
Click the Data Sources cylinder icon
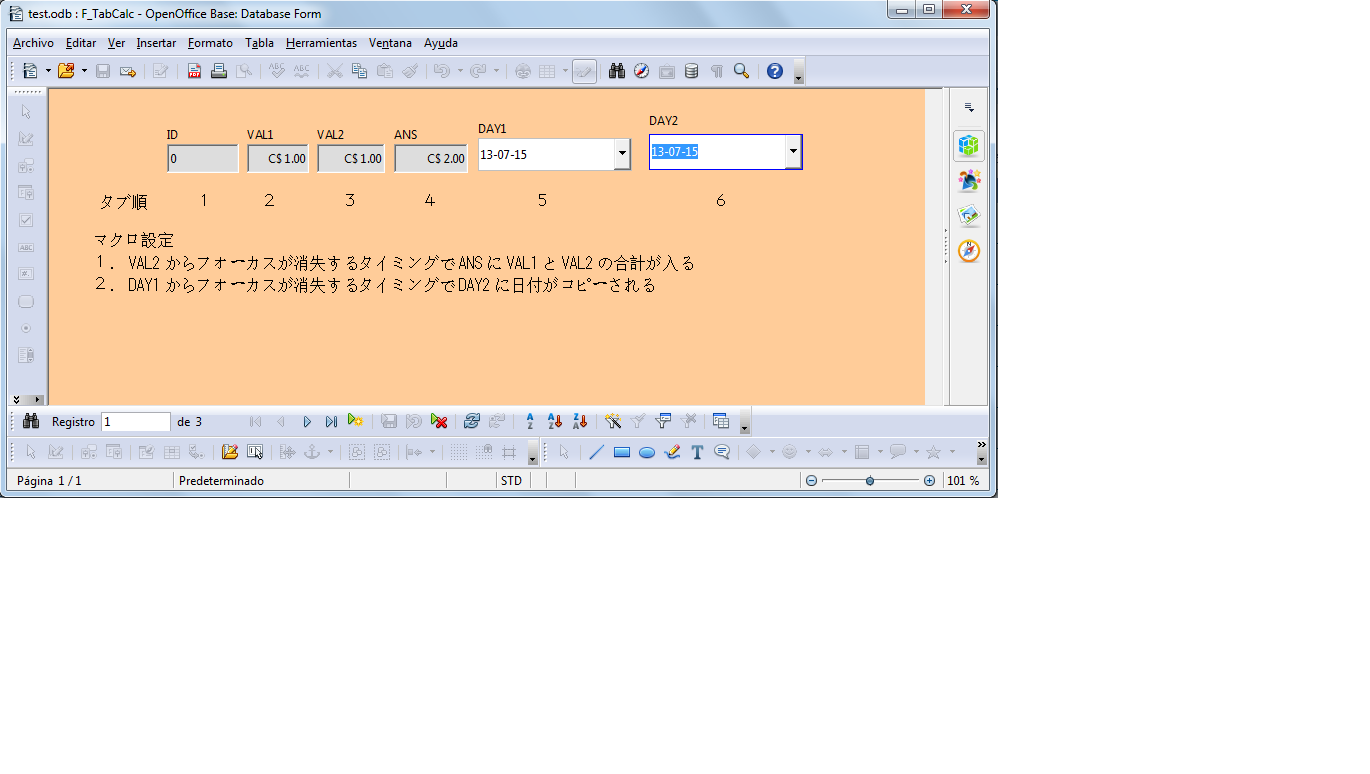pos(691,71)
